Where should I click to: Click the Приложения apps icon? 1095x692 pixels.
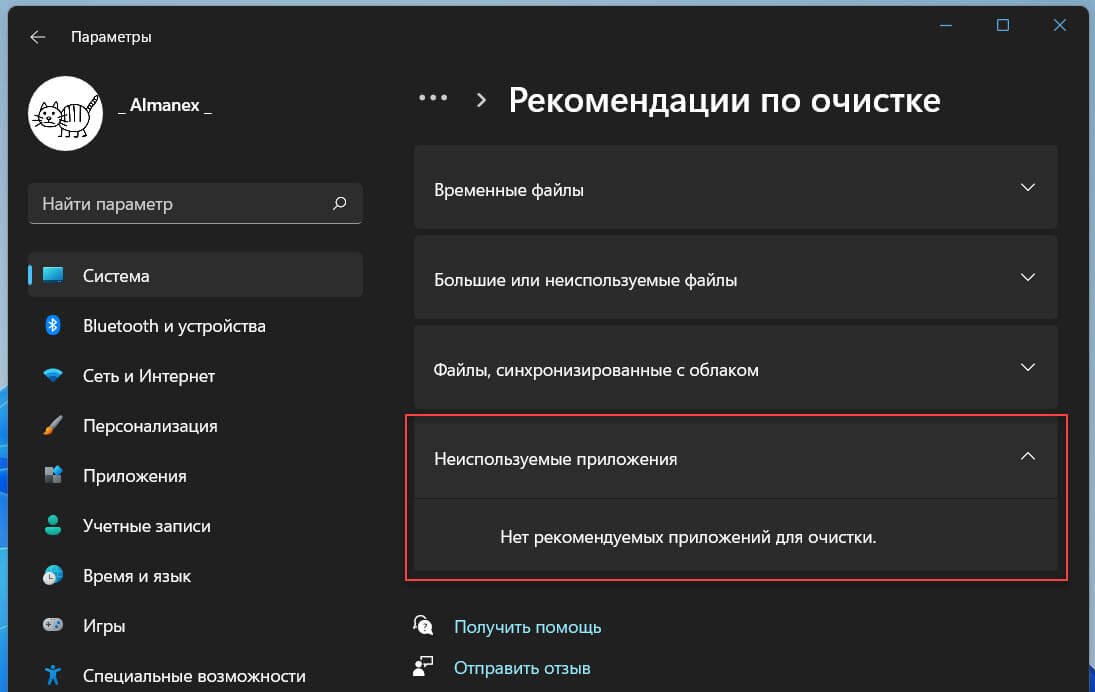pyautogui.click(x=53, y=475)
